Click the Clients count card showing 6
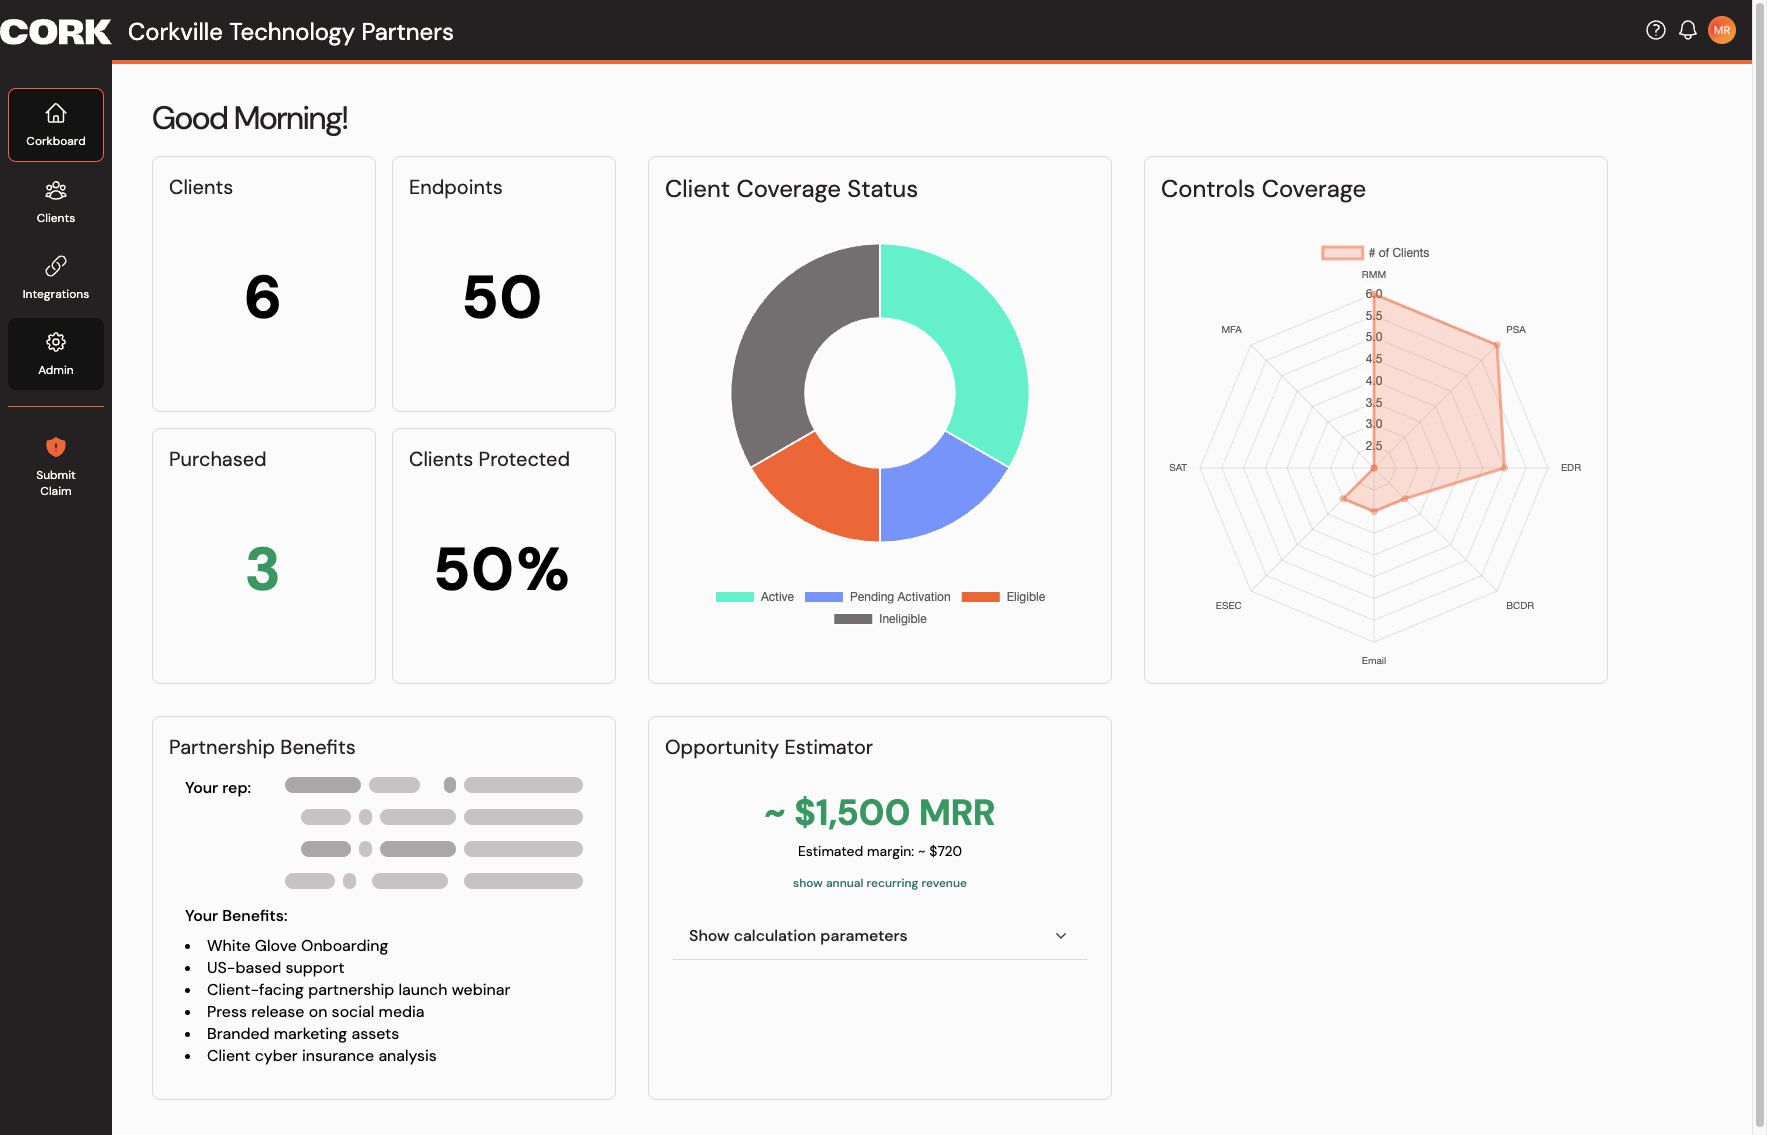Viewport: 1767px width, 1135px height. point(264,284)
